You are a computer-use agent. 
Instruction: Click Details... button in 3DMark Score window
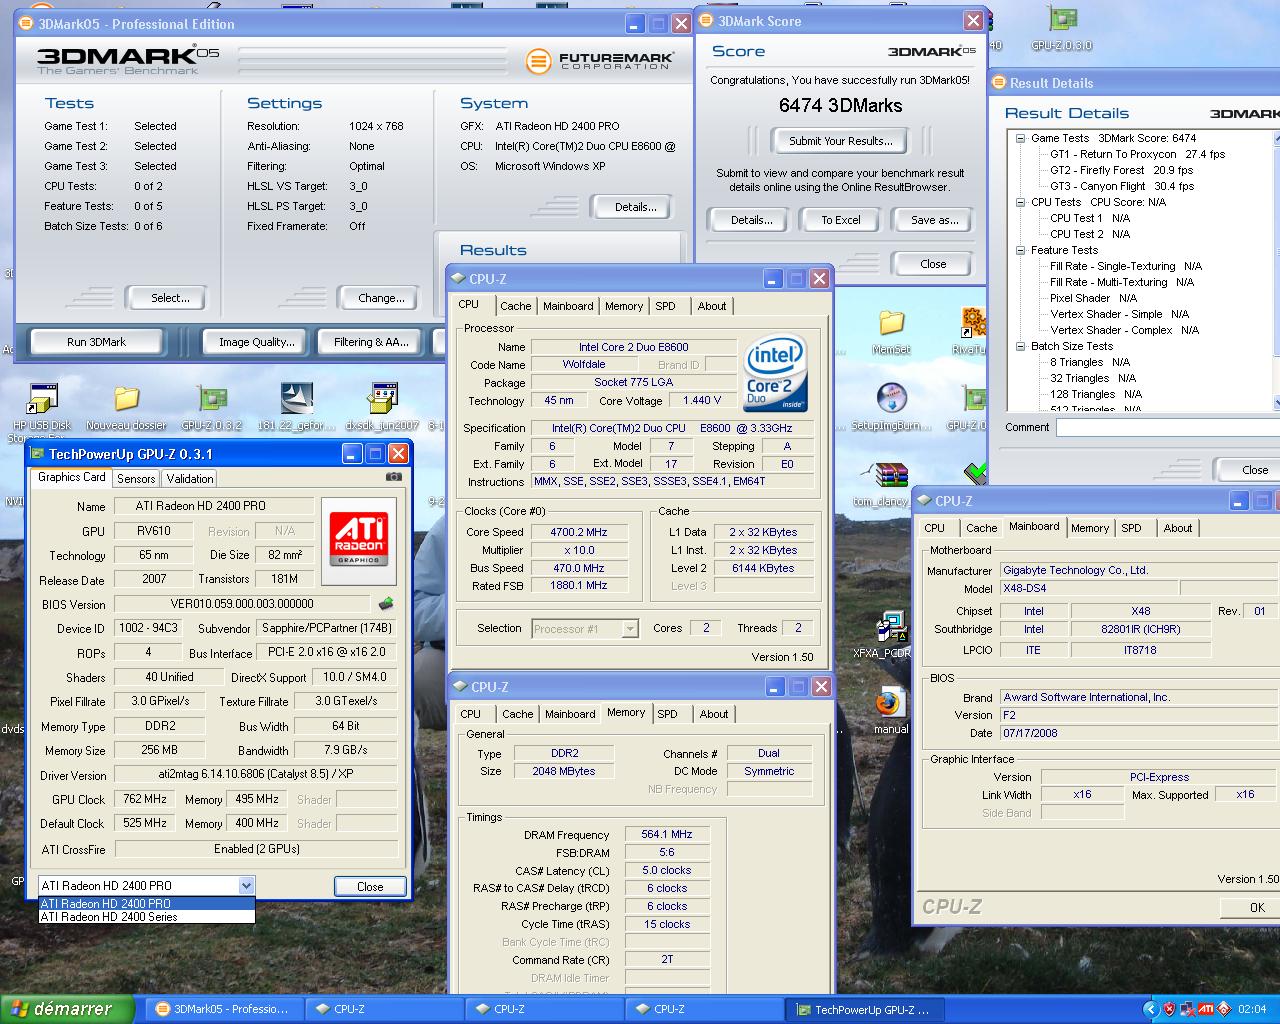click(x=751, y=220)
